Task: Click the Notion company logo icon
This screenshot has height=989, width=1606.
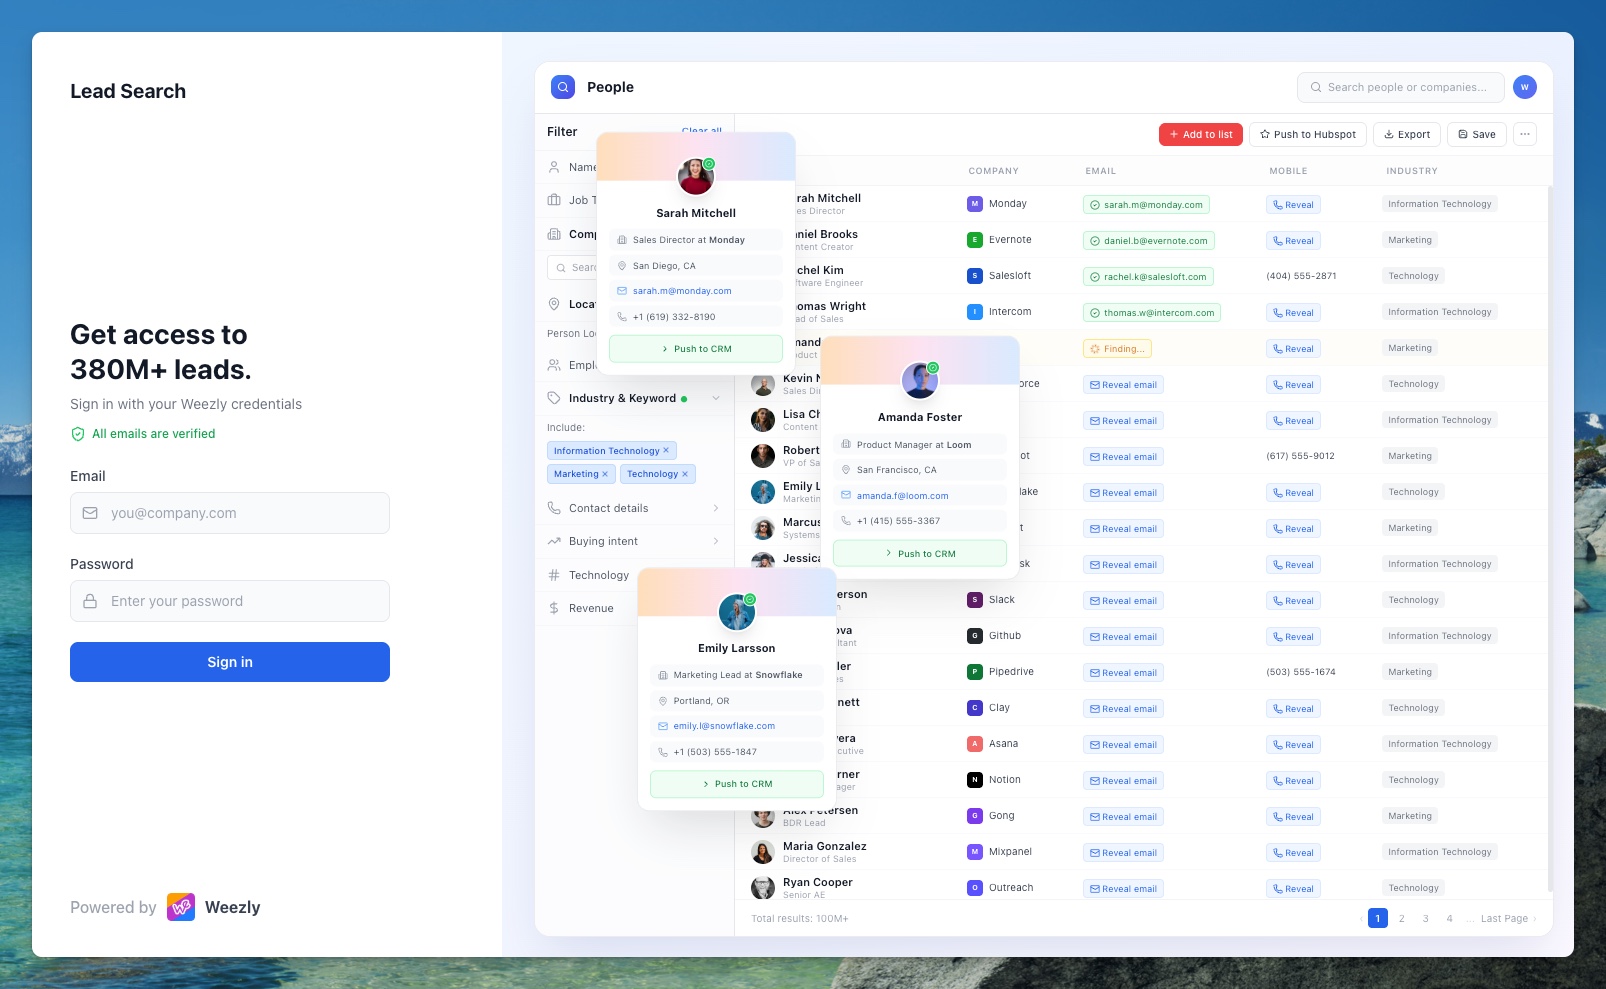Action: [974, 780]
